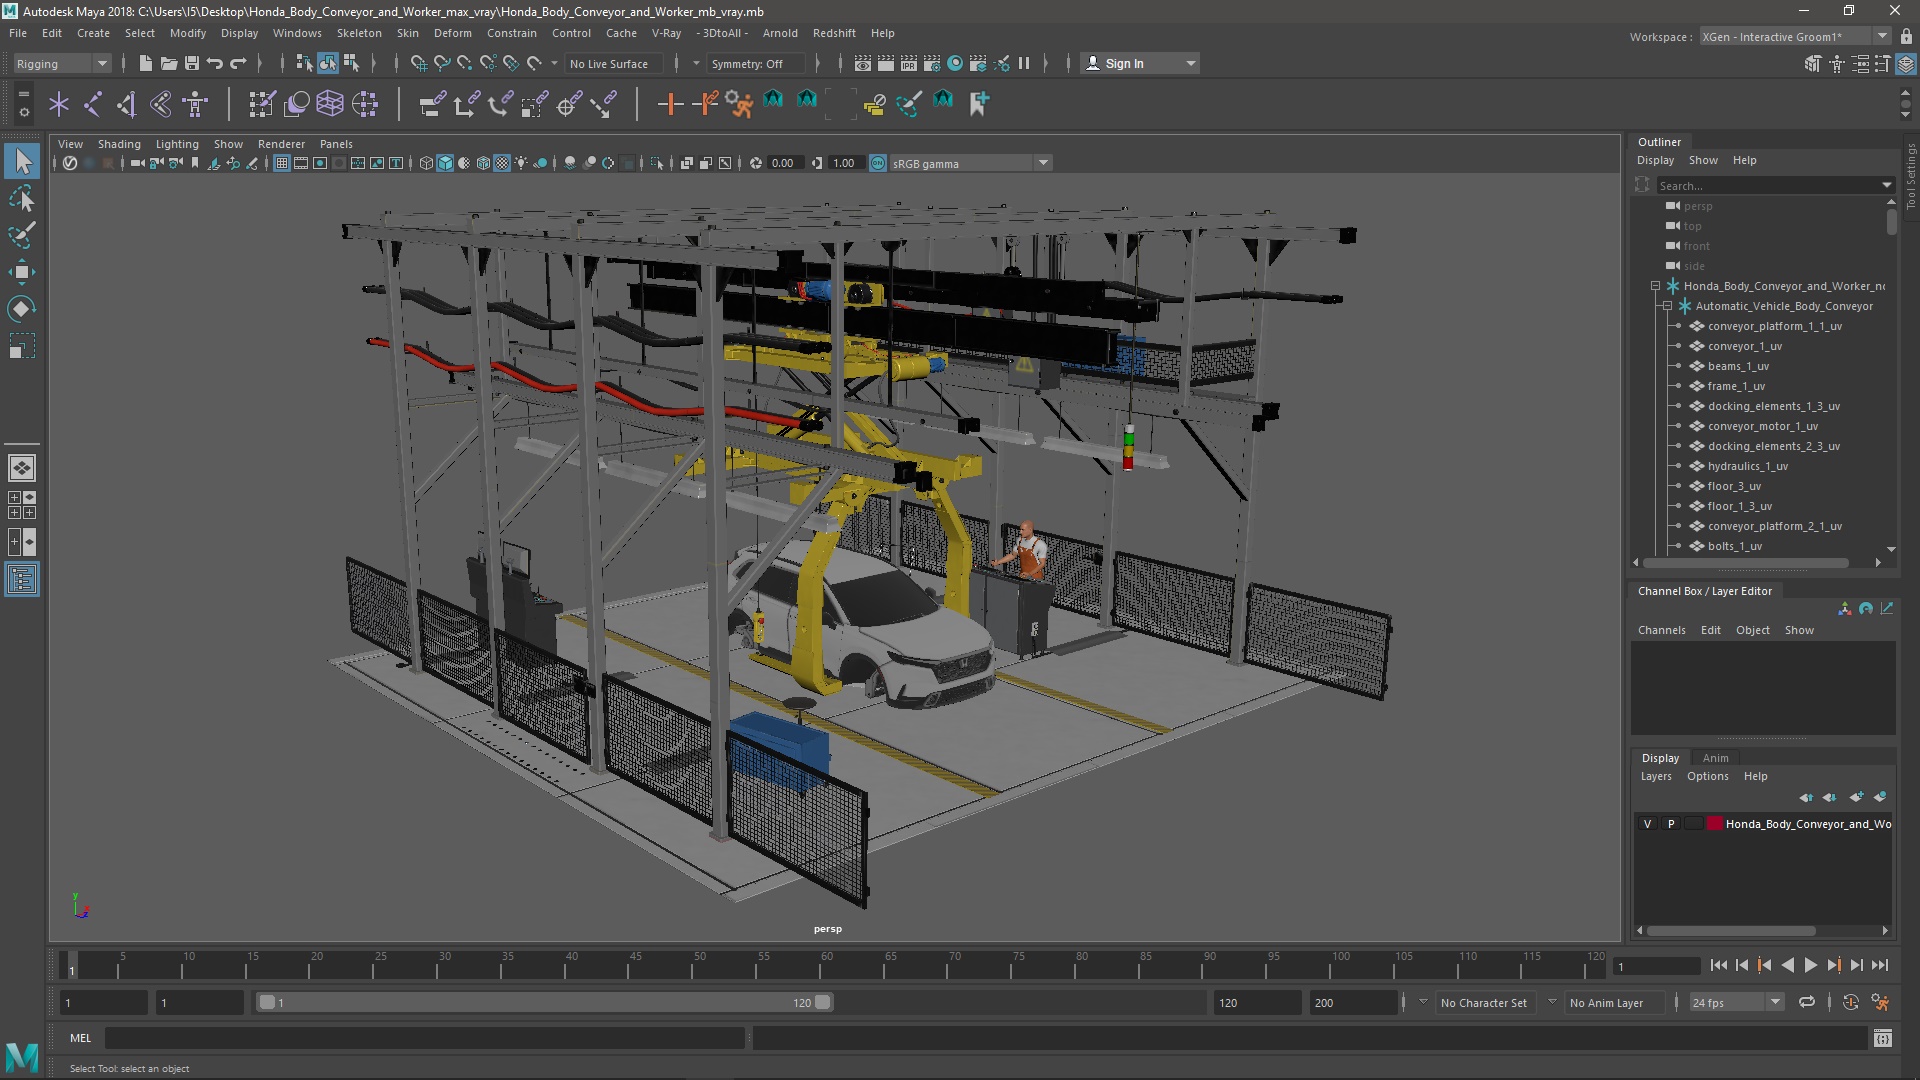1920x1080 pixels.
Task: Open the Skeleton menu
Action: click(358, 33)
